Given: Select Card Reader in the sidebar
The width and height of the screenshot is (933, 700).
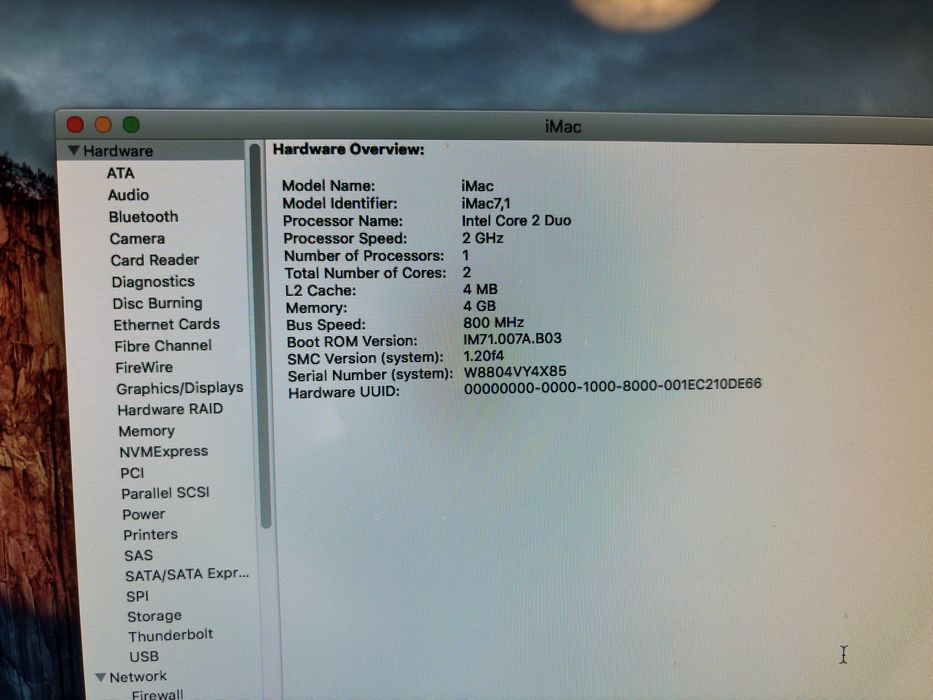Looking at the screenshot, I should [155, 260].
